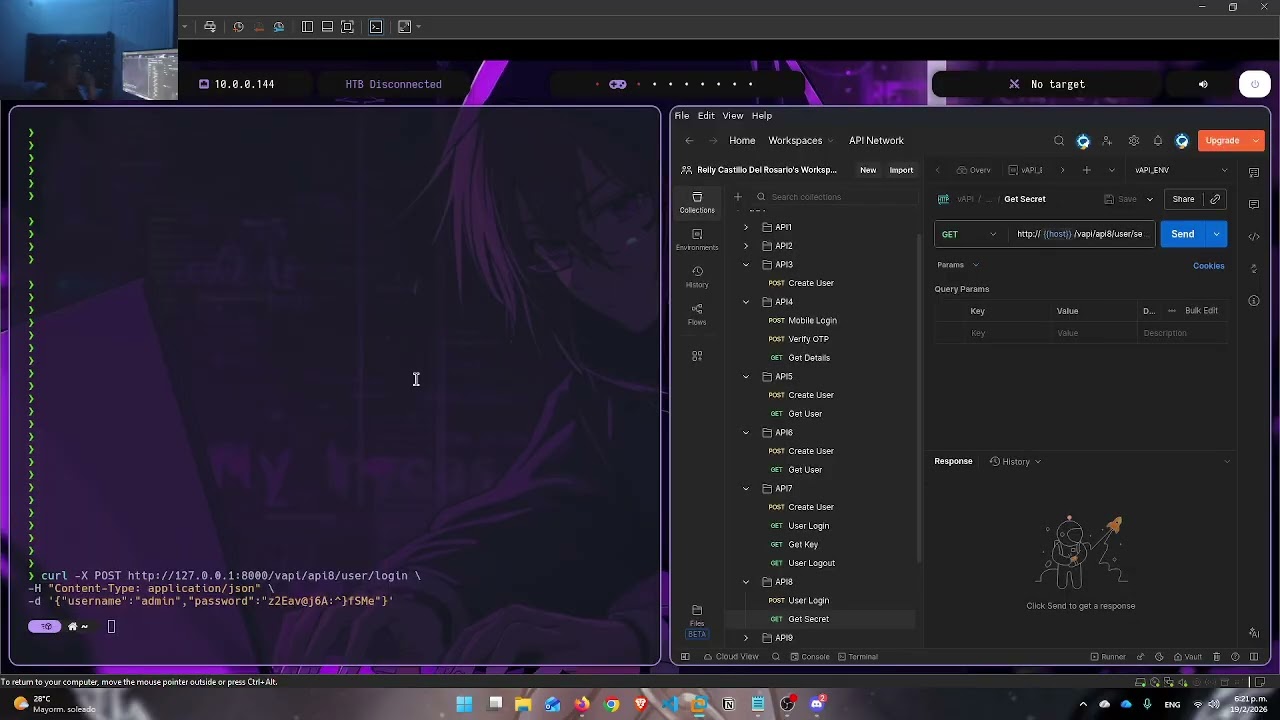Open the Environments sidebar panel
Screen dimensions: 1280x720
697,239
